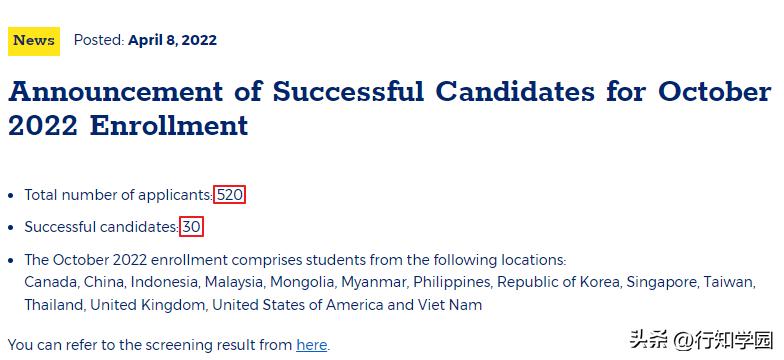
Task: Click the "Posted:" label
Action: coord(99,40)
